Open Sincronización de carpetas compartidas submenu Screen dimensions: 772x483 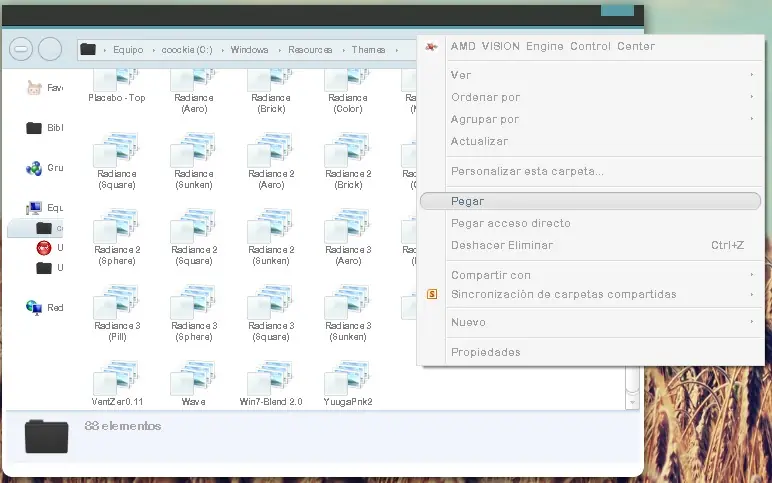tap(591, 294)
